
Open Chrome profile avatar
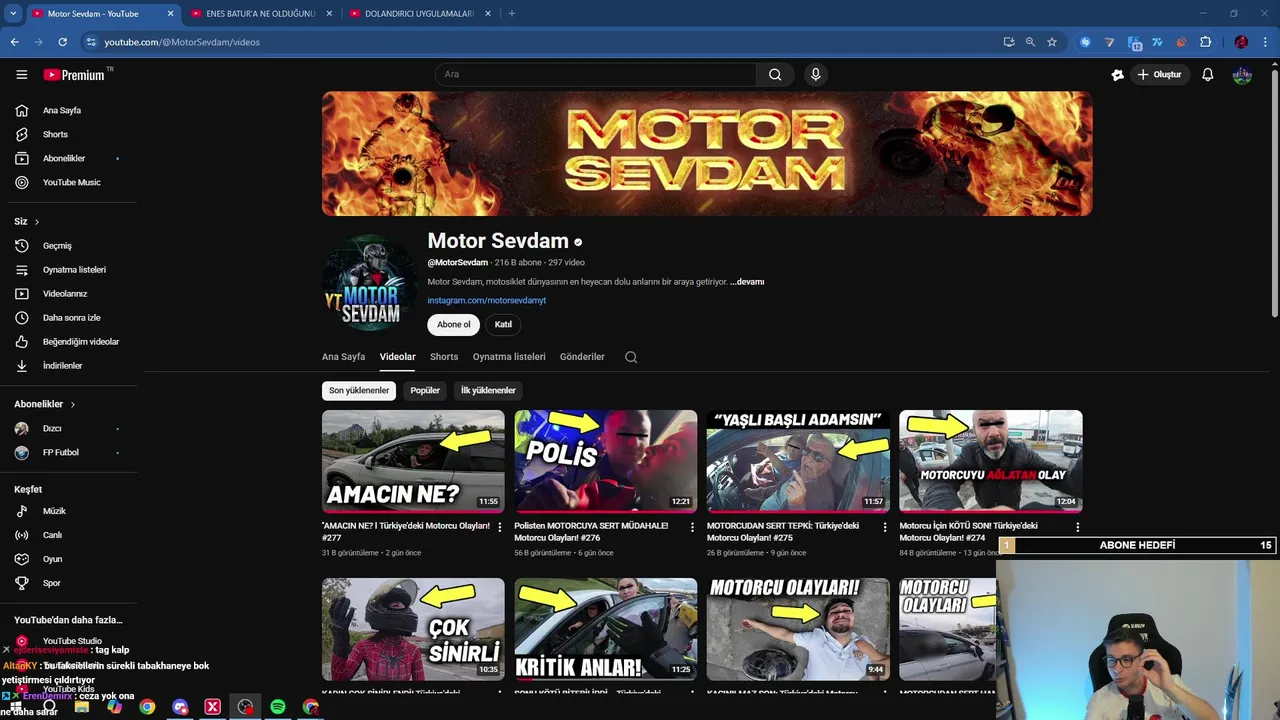pyautogui.click(x=1241, y=42)
